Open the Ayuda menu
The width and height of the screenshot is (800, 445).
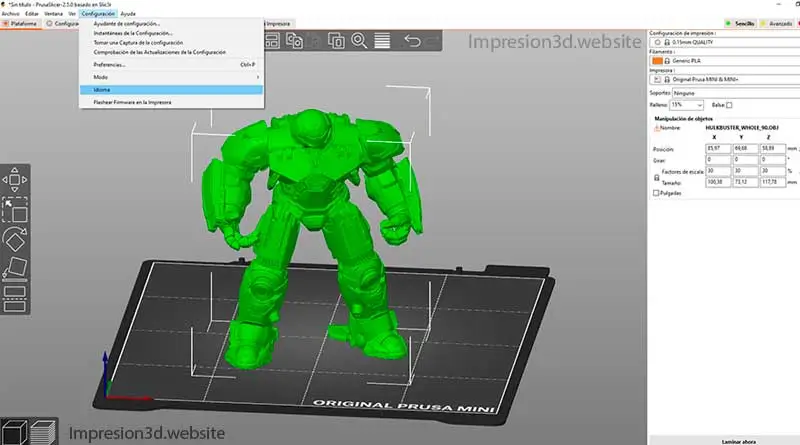coord(128,14)
